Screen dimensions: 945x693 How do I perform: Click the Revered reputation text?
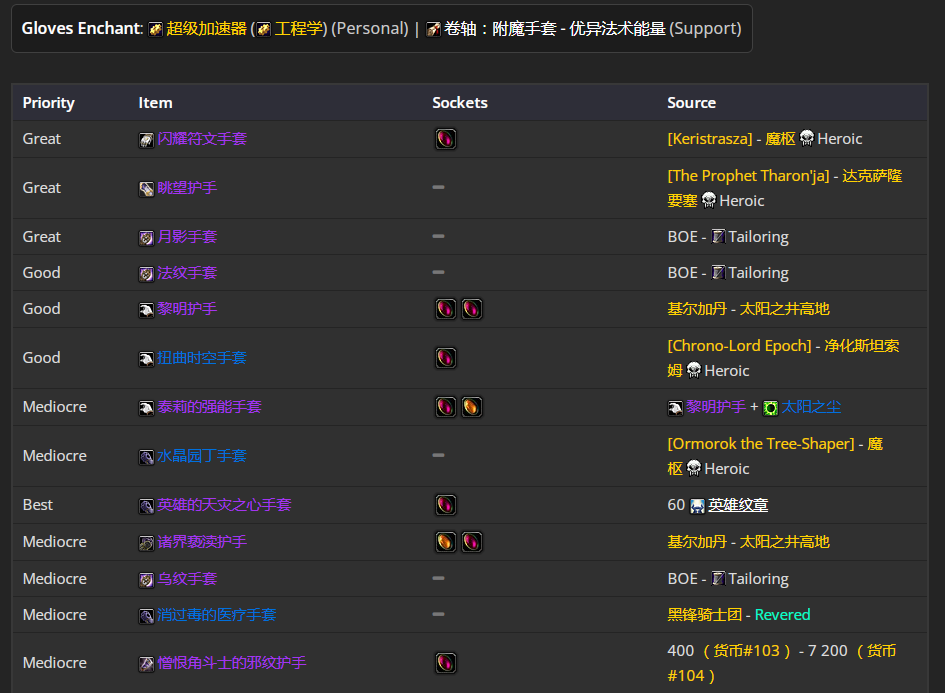[x=782, y=615]
